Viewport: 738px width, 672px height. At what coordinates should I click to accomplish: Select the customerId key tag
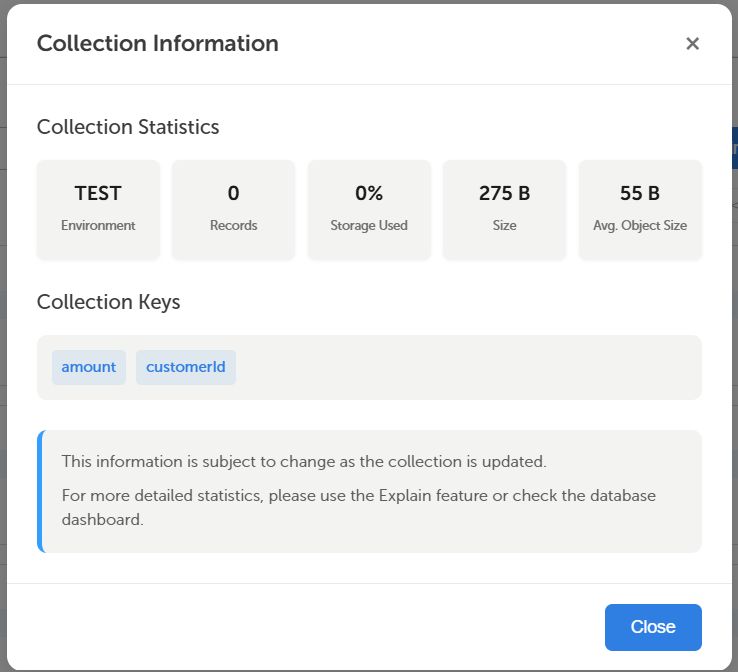coord(186,367)
